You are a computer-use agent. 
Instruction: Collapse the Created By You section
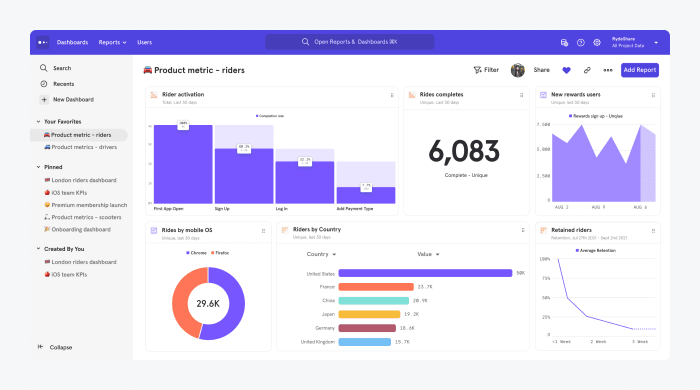coord(38,249)
